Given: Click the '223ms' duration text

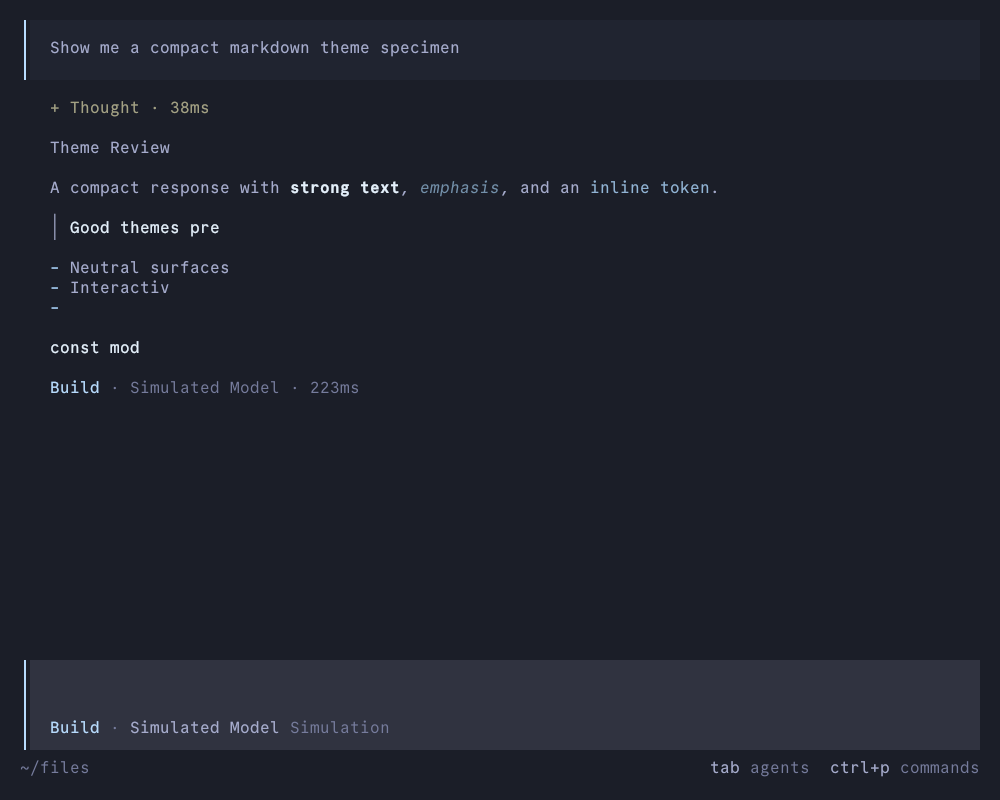Looking at the screenshot, I should point(334,387).
